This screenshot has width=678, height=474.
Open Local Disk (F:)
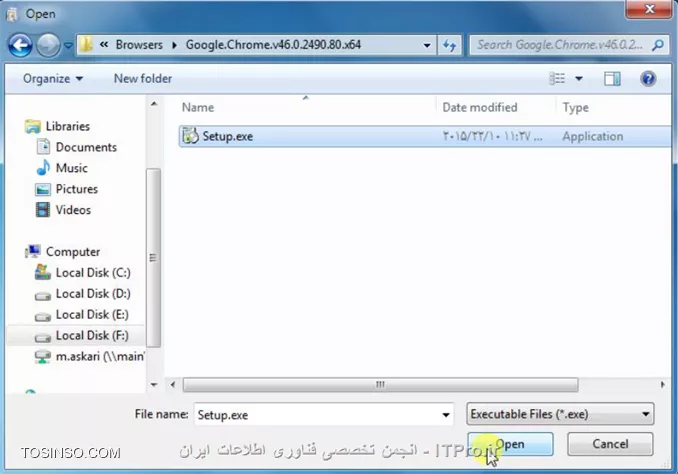pyautogui.click(x=92, y=336)
